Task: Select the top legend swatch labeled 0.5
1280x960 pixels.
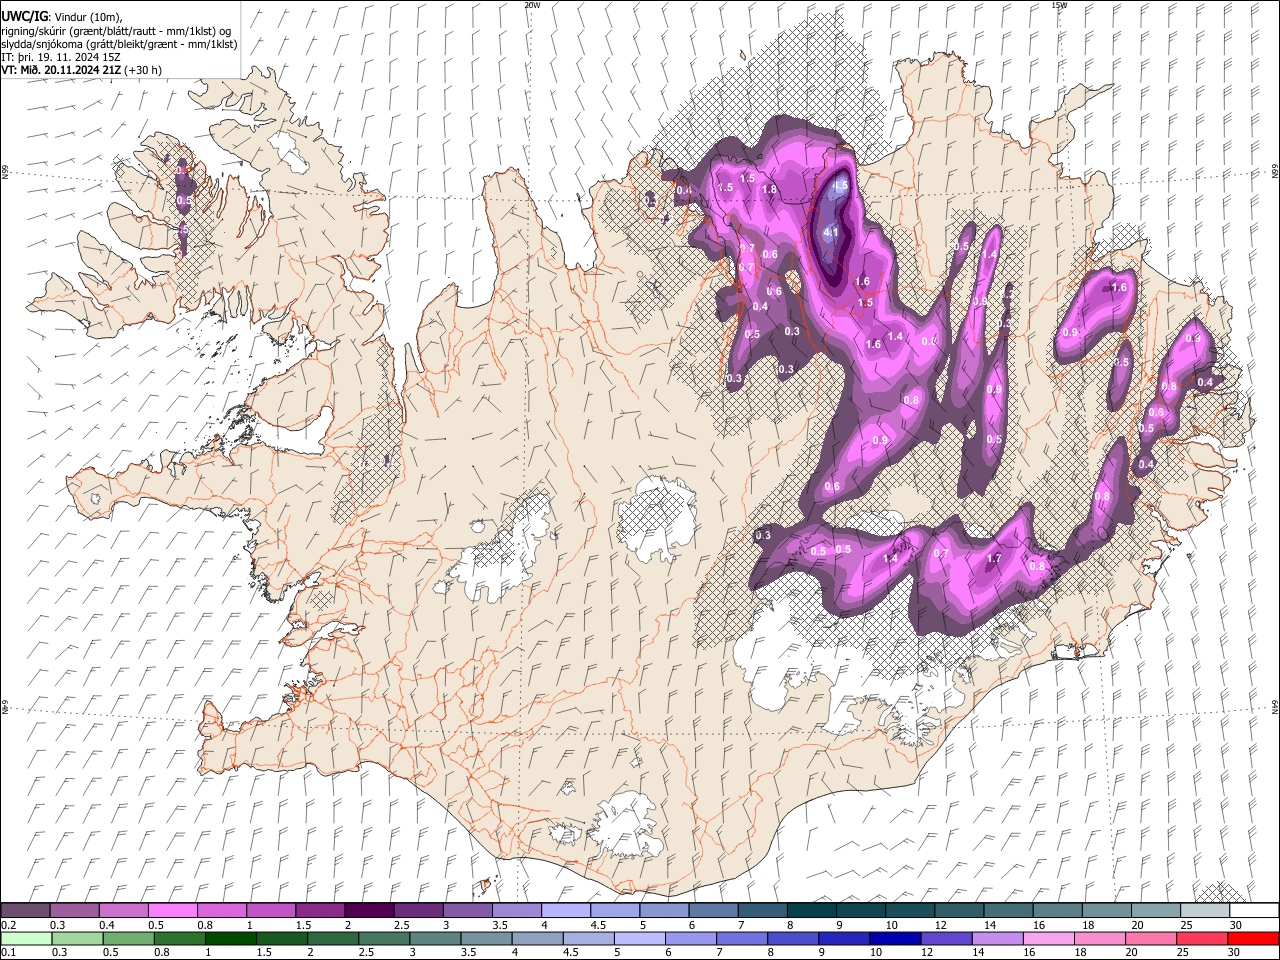Action: coord(172,911)
